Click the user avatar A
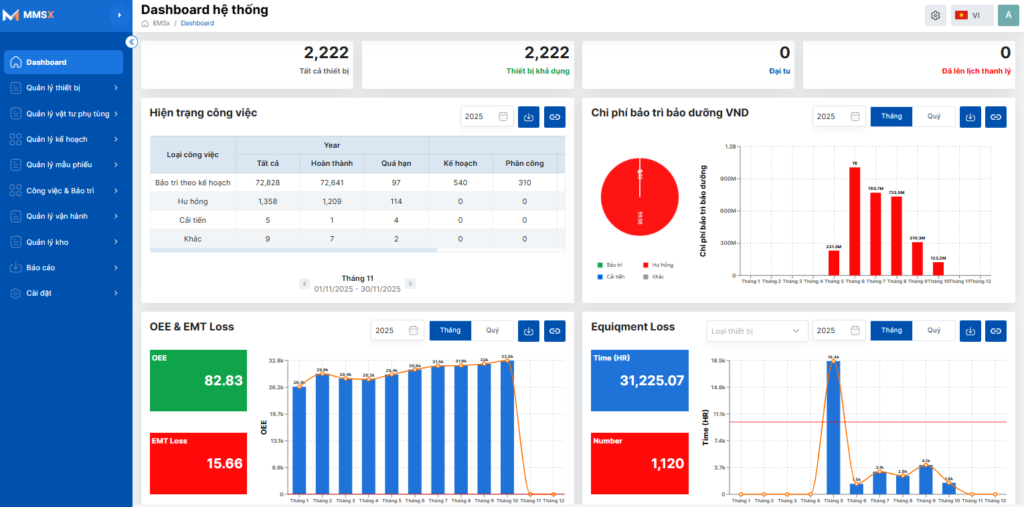The image size is (1024, 507). coord(1008,16)
